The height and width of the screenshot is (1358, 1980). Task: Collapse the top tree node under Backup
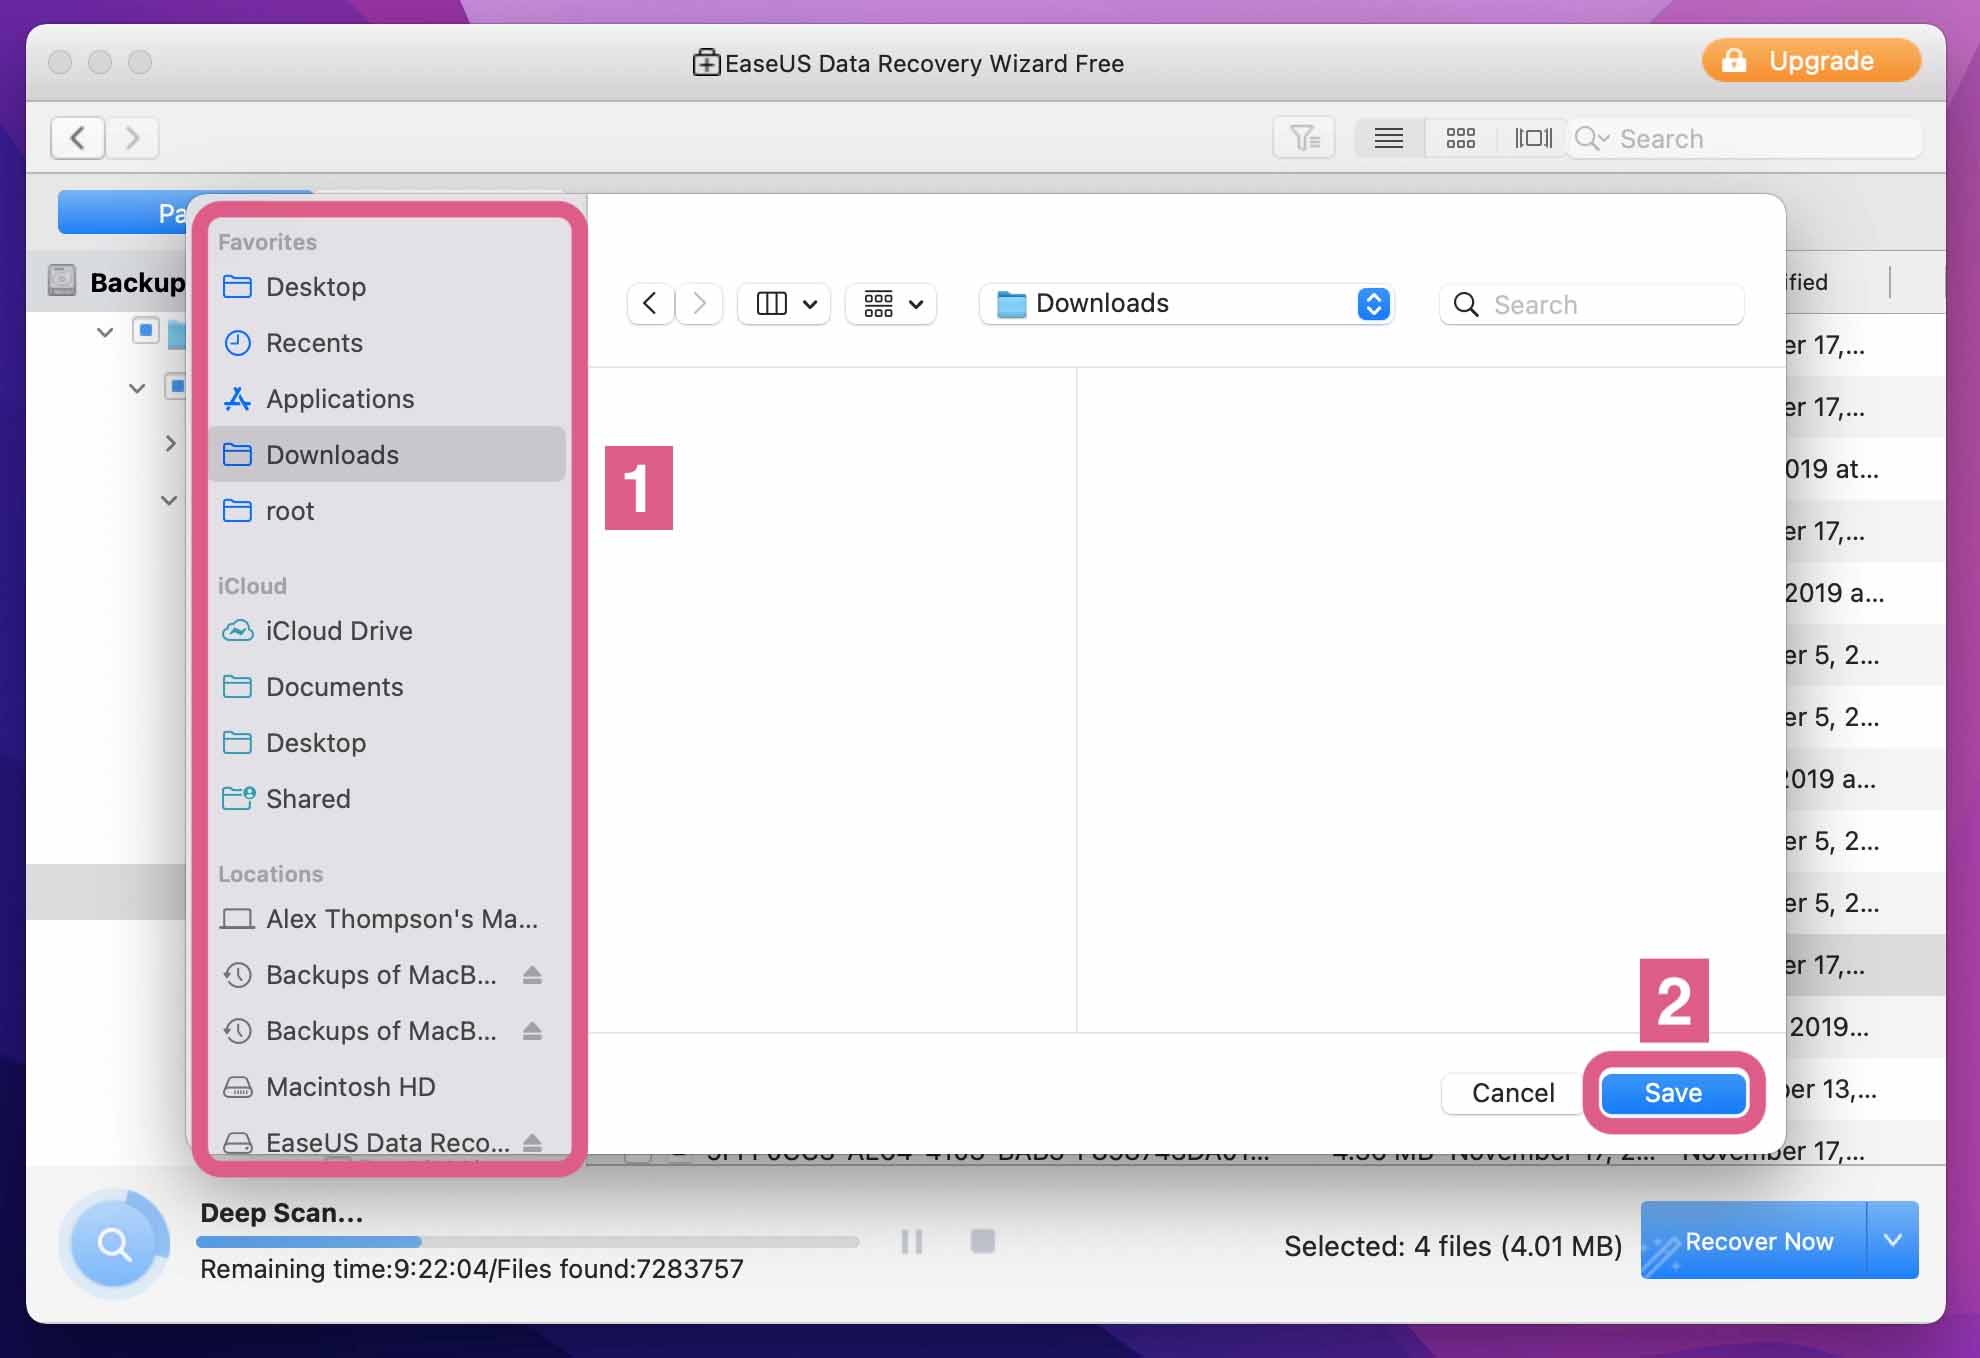point(105,331)
